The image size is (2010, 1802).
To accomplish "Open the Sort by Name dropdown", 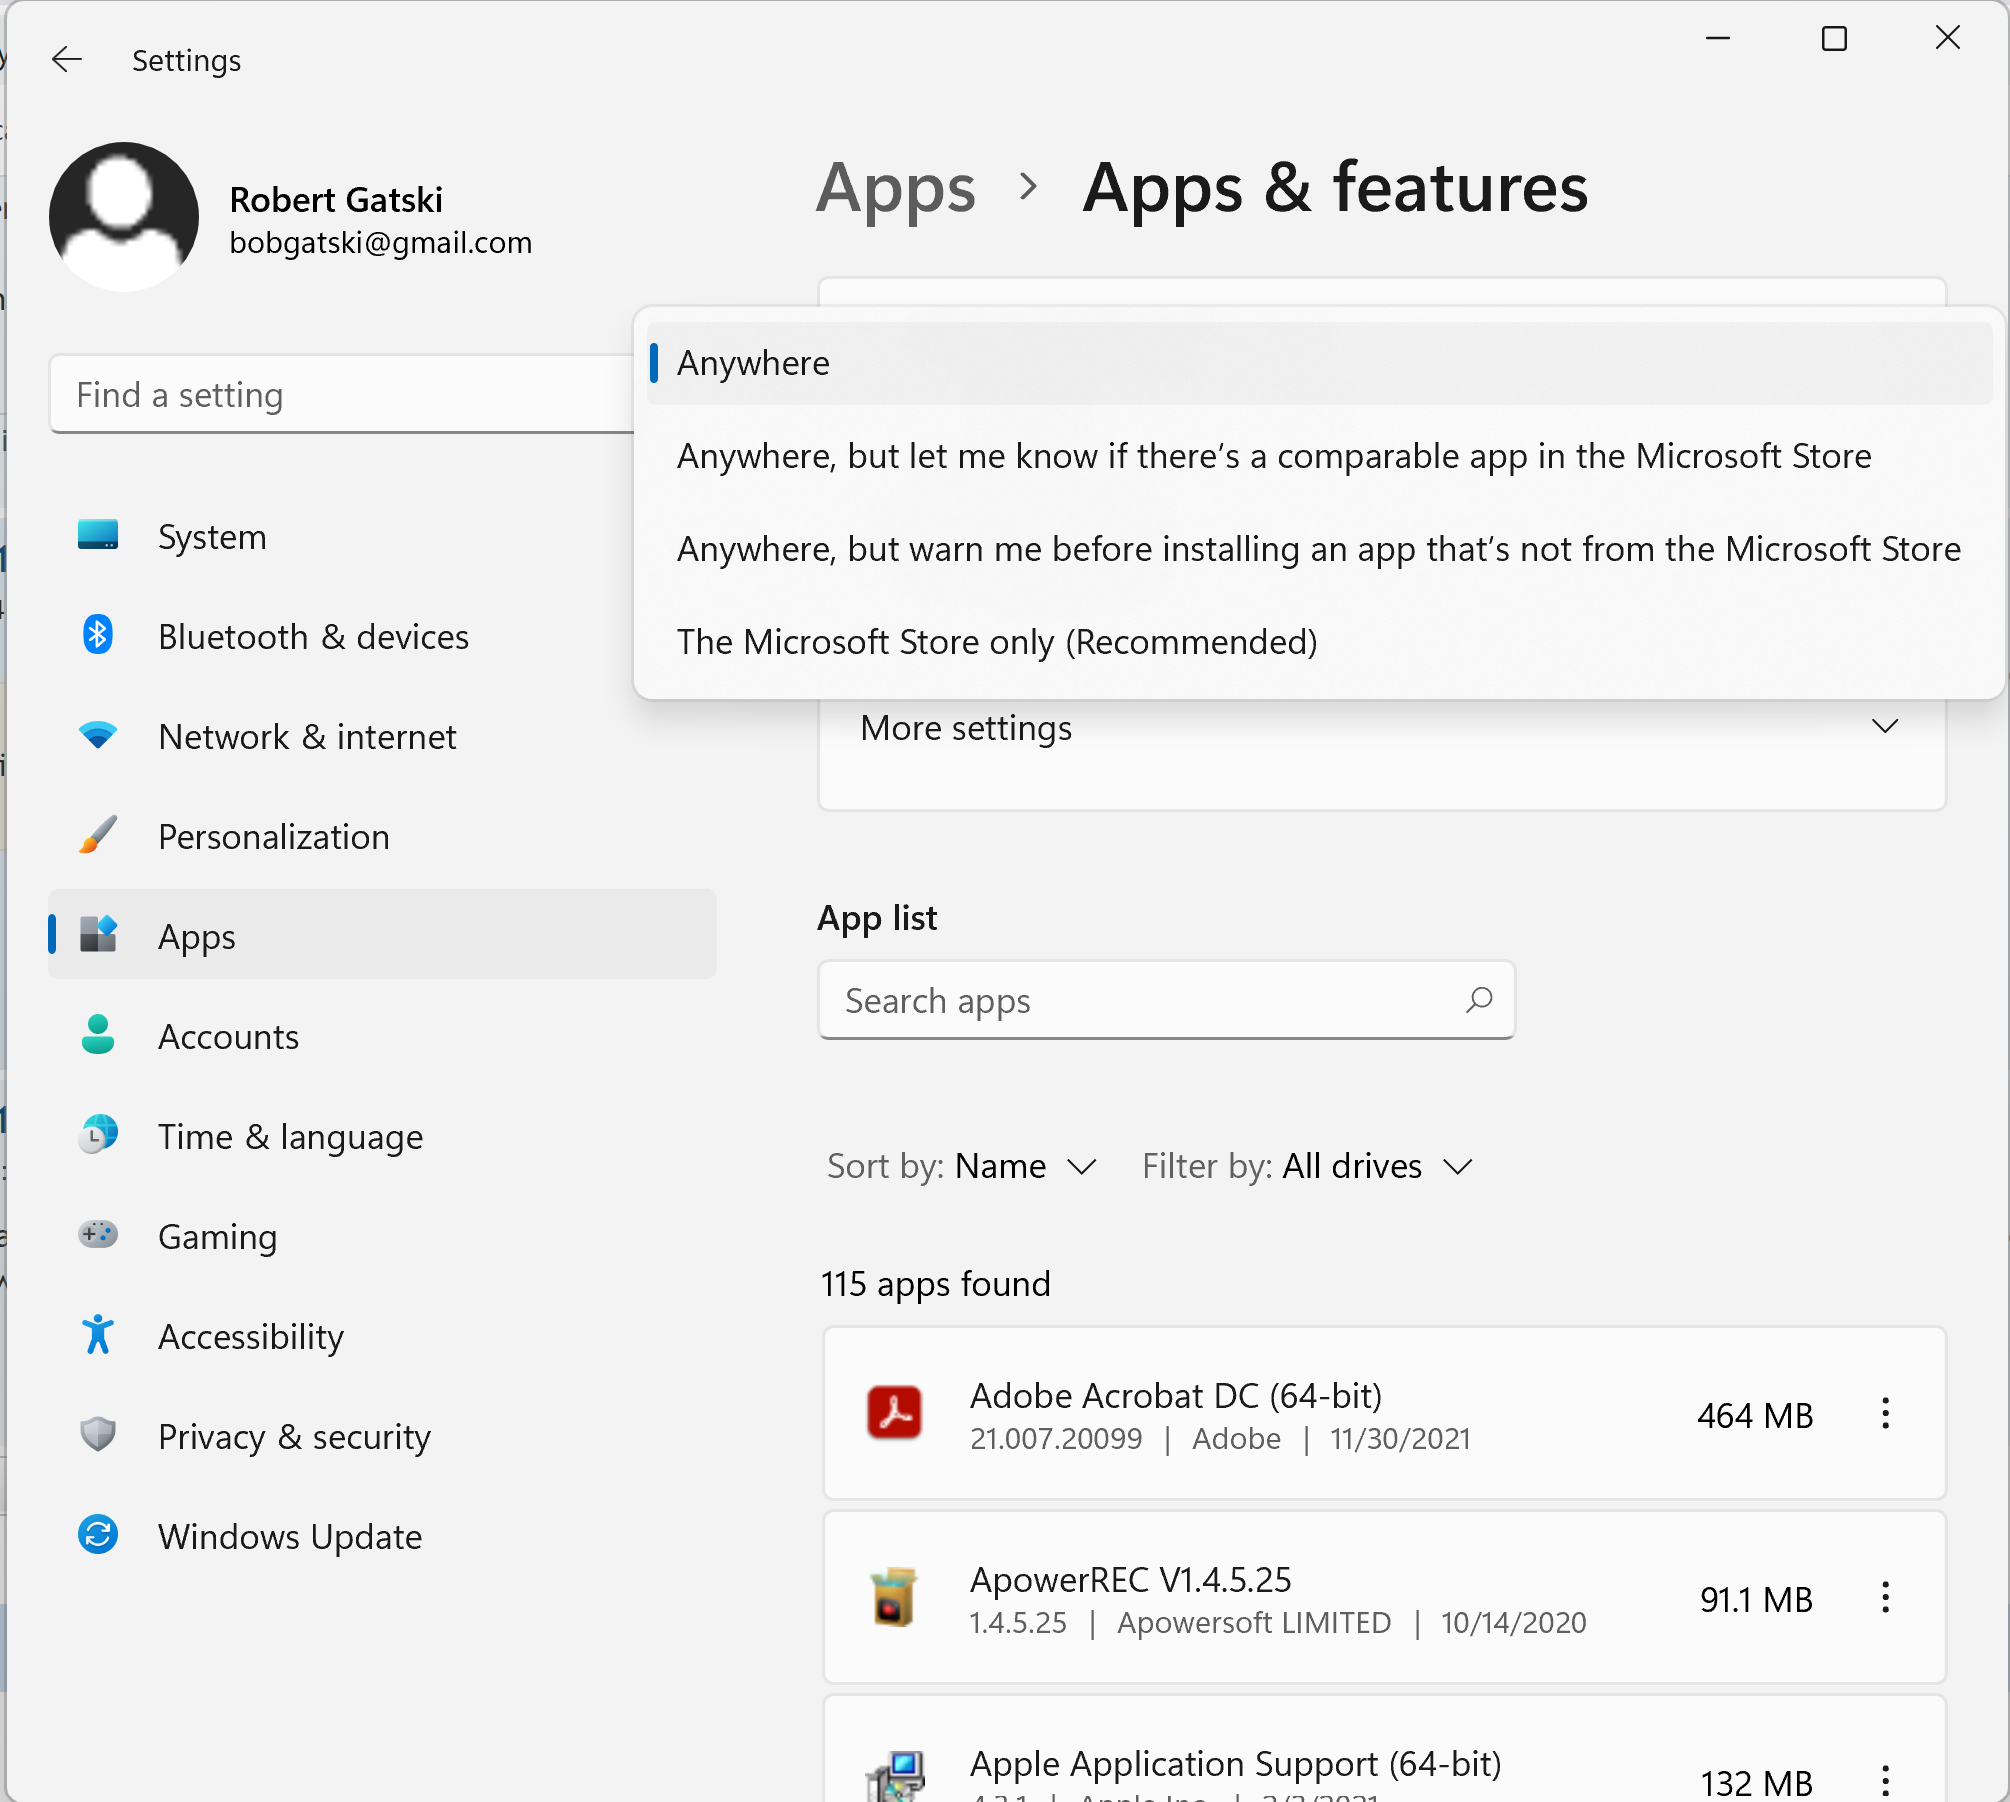I will point(962,1166).
